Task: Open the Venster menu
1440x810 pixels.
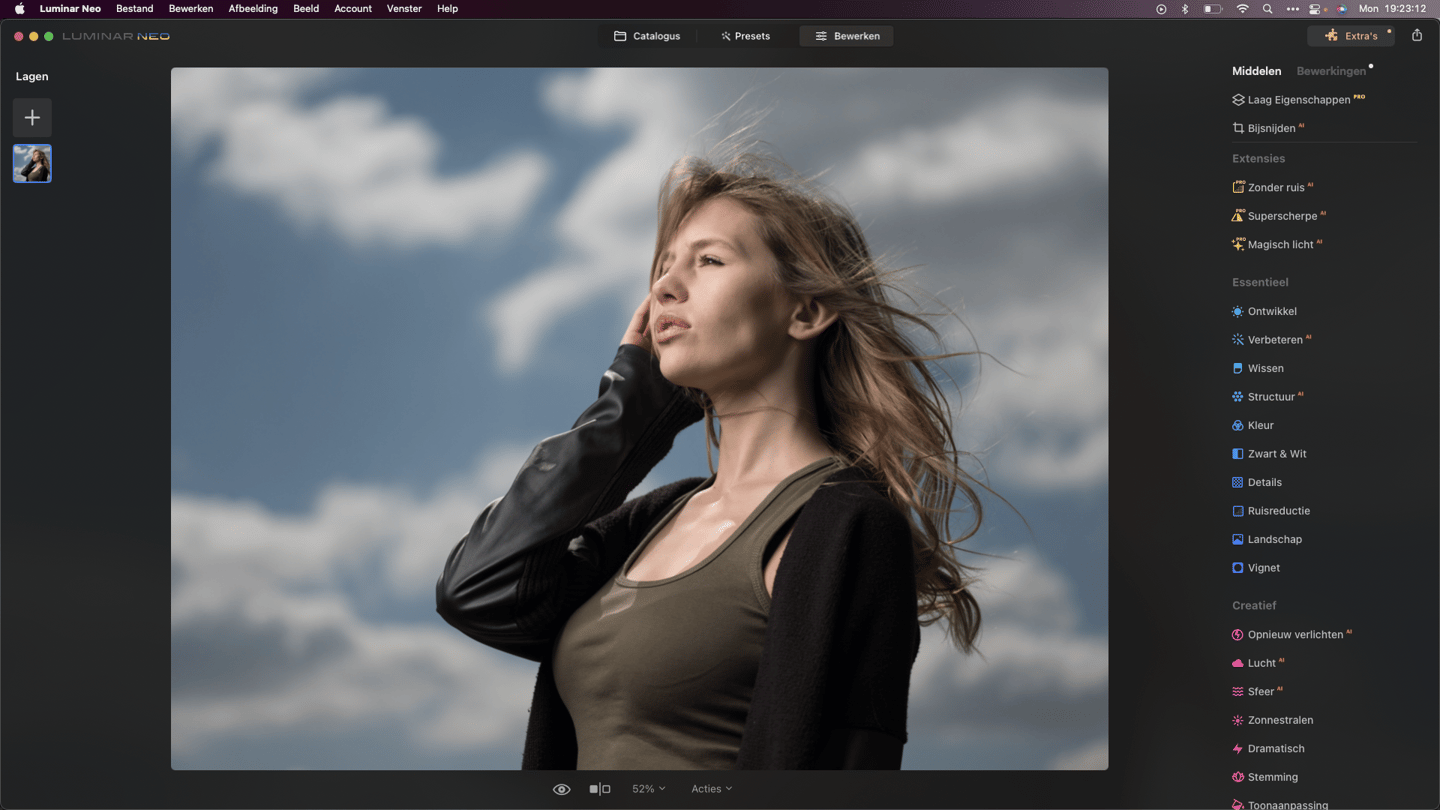Action: tap(405, 9)
